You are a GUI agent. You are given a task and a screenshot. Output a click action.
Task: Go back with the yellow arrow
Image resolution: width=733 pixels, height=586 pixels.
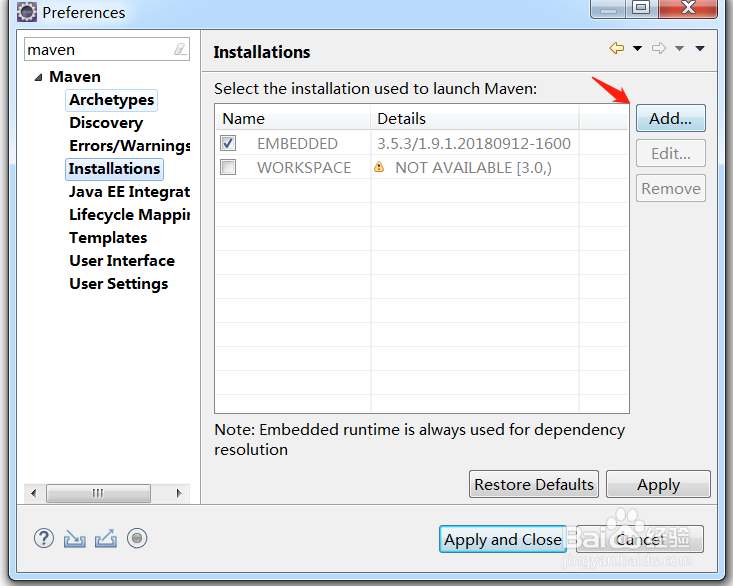coord(617,48)
